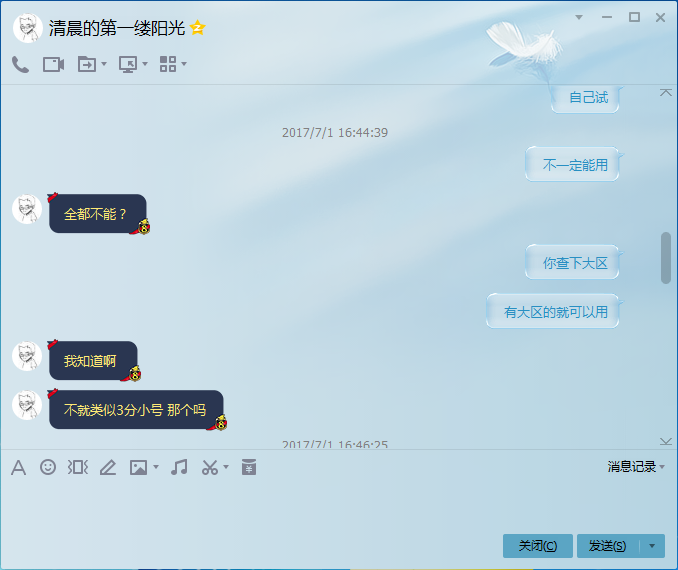Click the music note icon
Image resolution: width=678 pixels, height=570 pixels.
[x=179, y=467]
